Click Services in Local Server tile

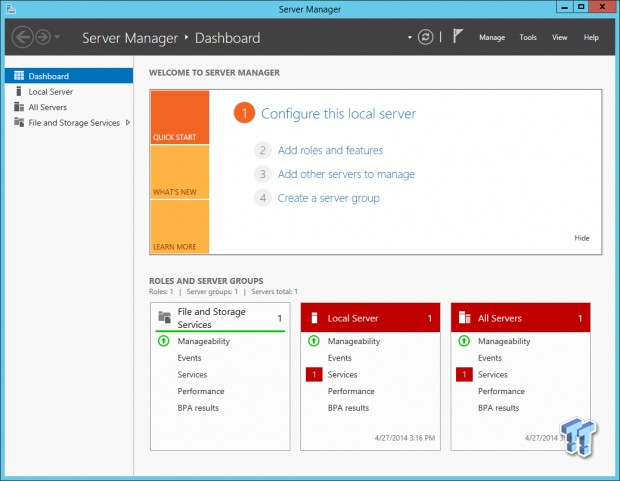[x=342, y=374]
